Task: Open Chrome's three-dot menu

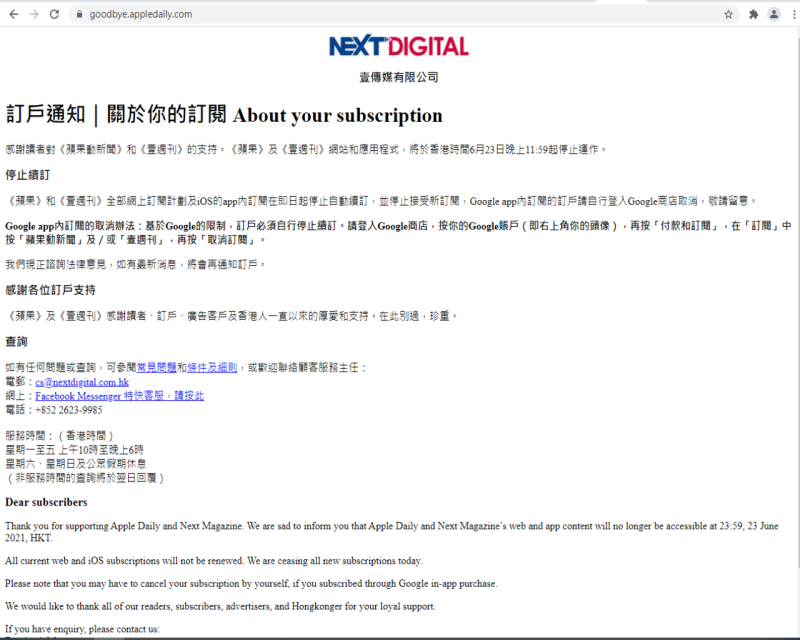Action: (x=794, y=14)
